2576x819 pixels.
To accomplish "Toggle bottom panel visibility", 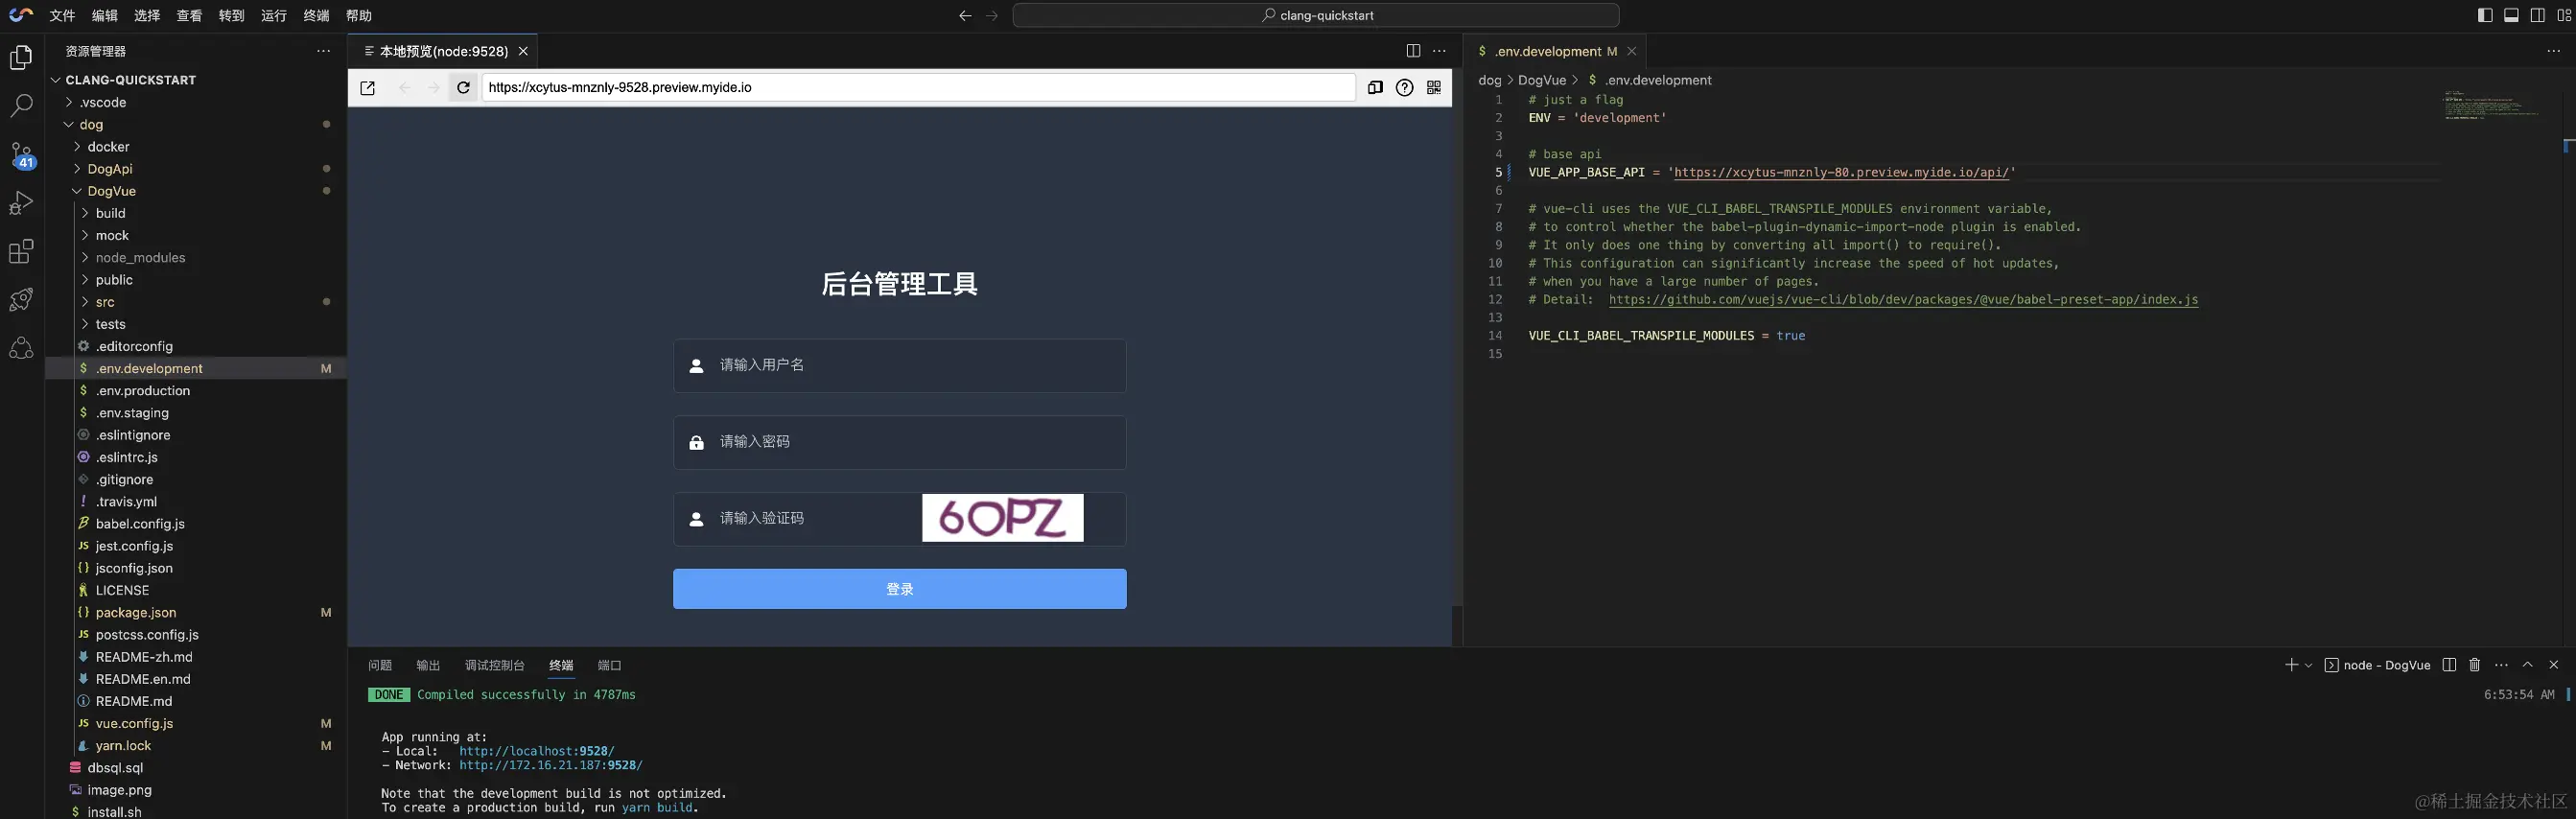I will [x=2511, y=16].
